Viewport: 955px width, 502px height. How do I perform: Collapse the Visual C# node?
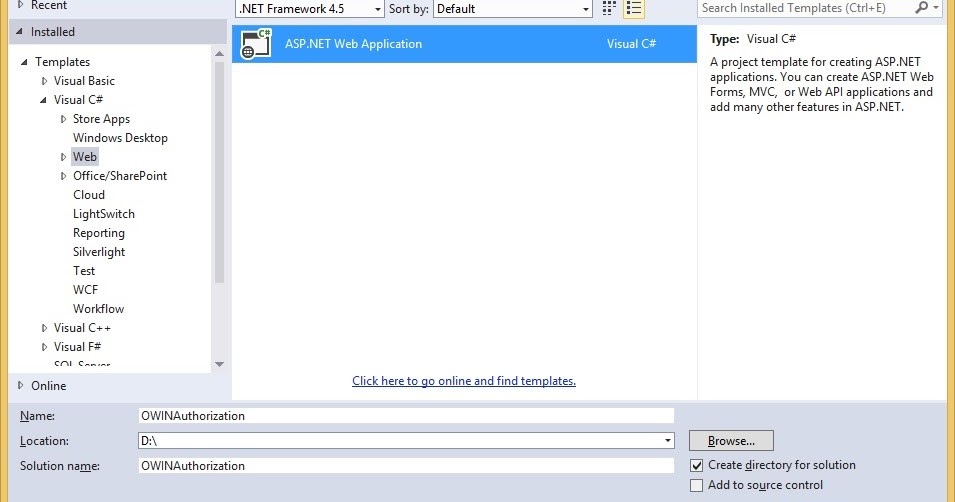43,100
